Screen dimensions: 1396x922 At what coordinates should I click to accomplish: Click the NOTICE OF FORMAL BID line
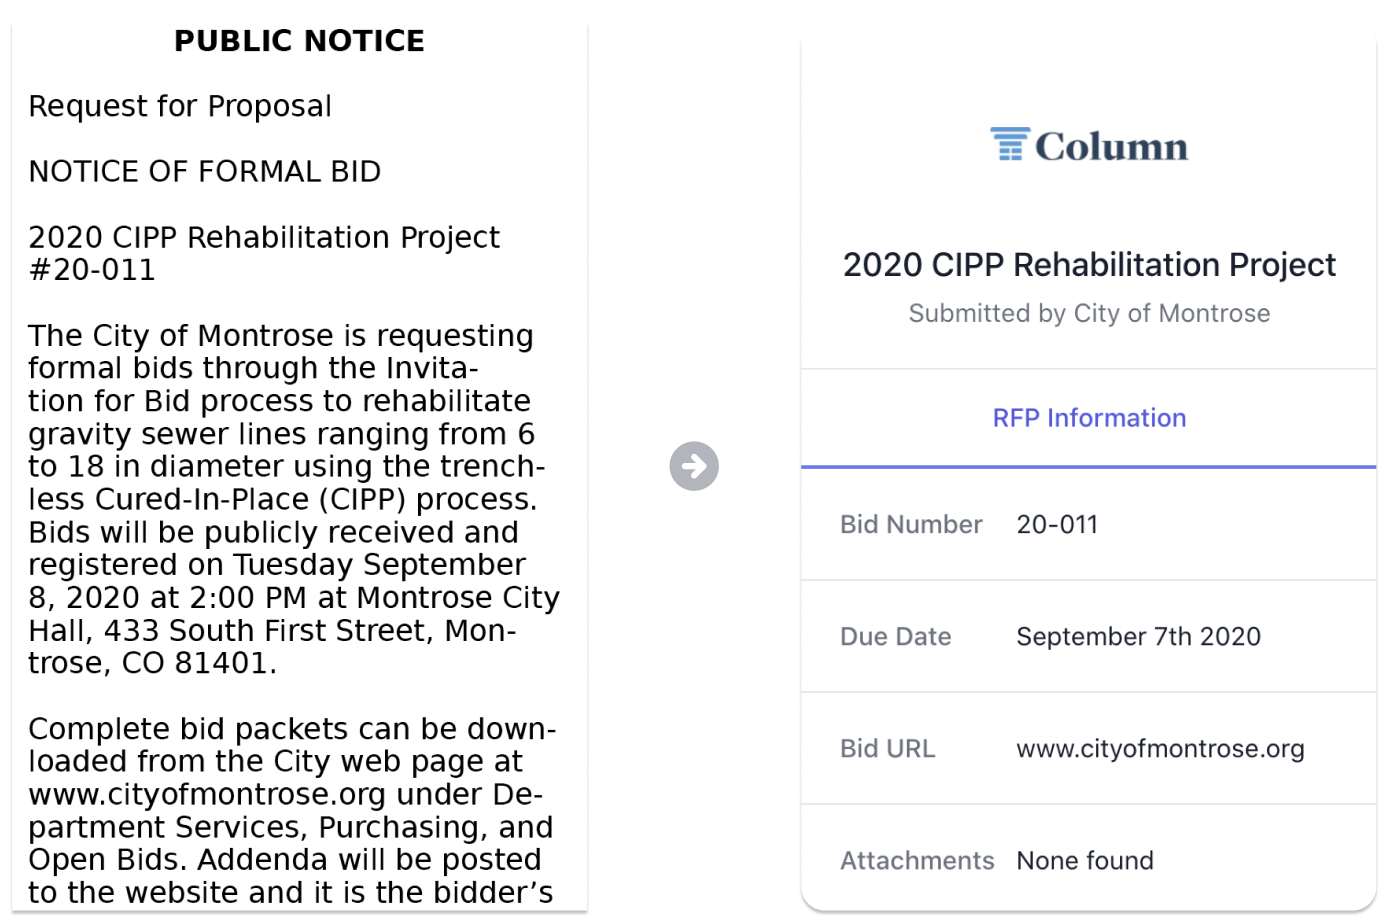point(204,172)
